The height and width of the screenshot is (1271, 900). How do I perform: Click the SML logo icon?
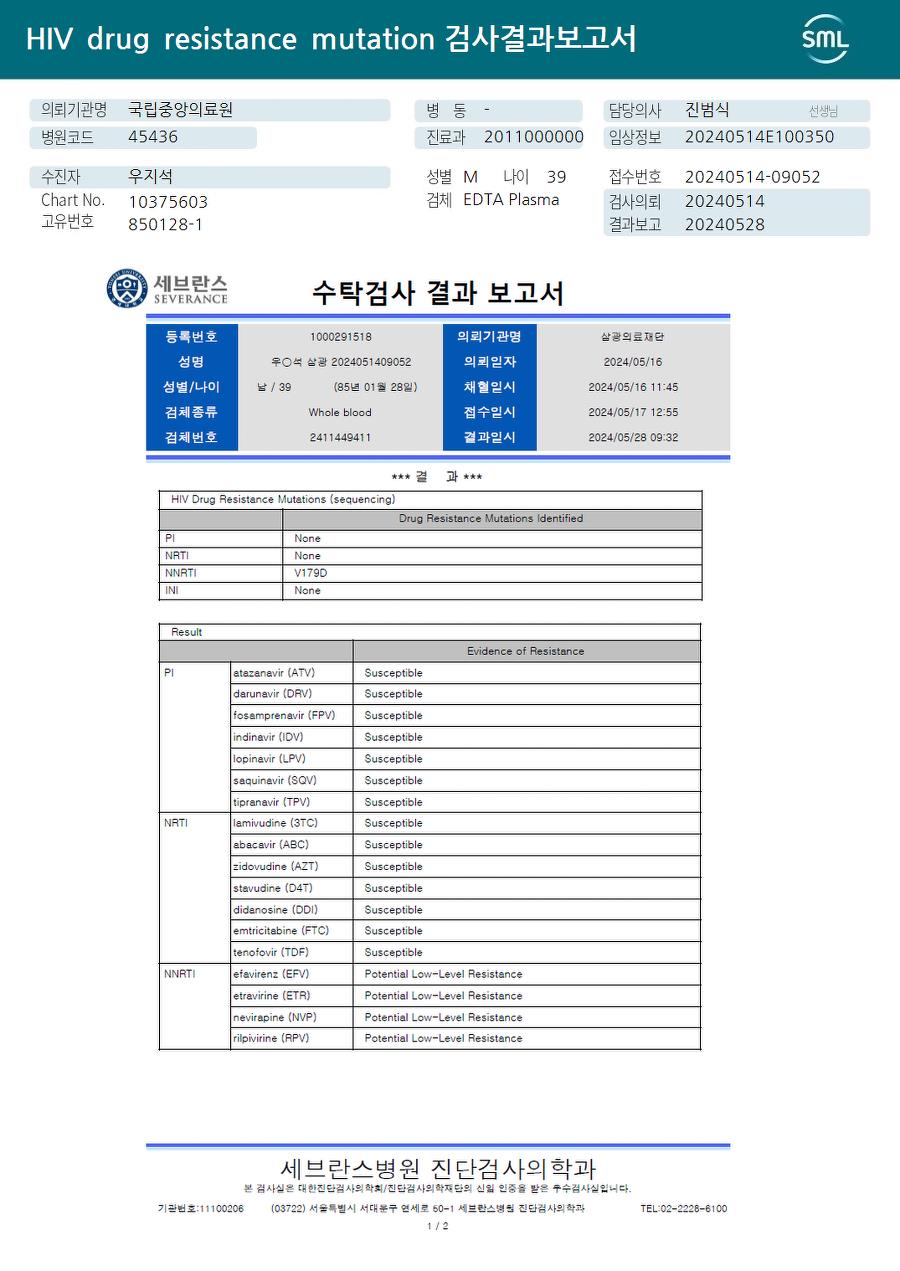tap(825, 39)
